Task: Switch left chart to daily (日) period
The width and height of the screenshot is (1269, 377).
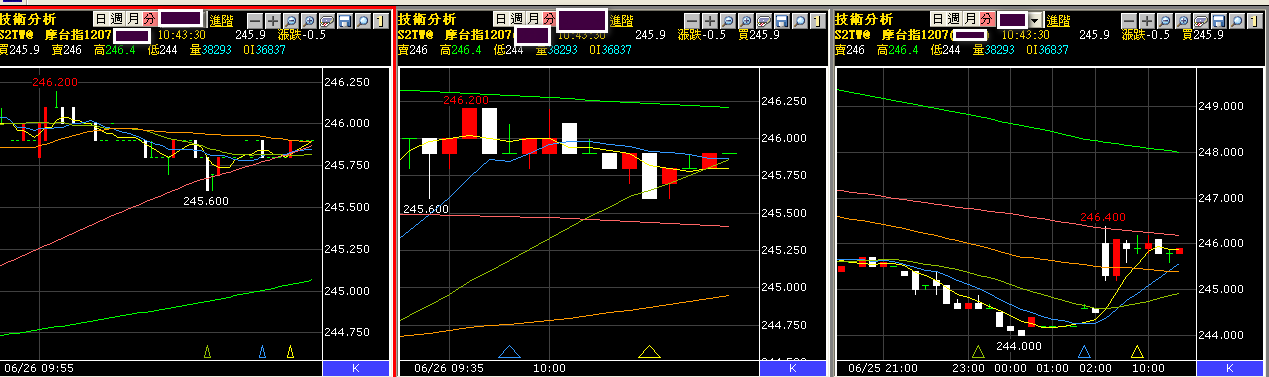Action: (101, 19)
